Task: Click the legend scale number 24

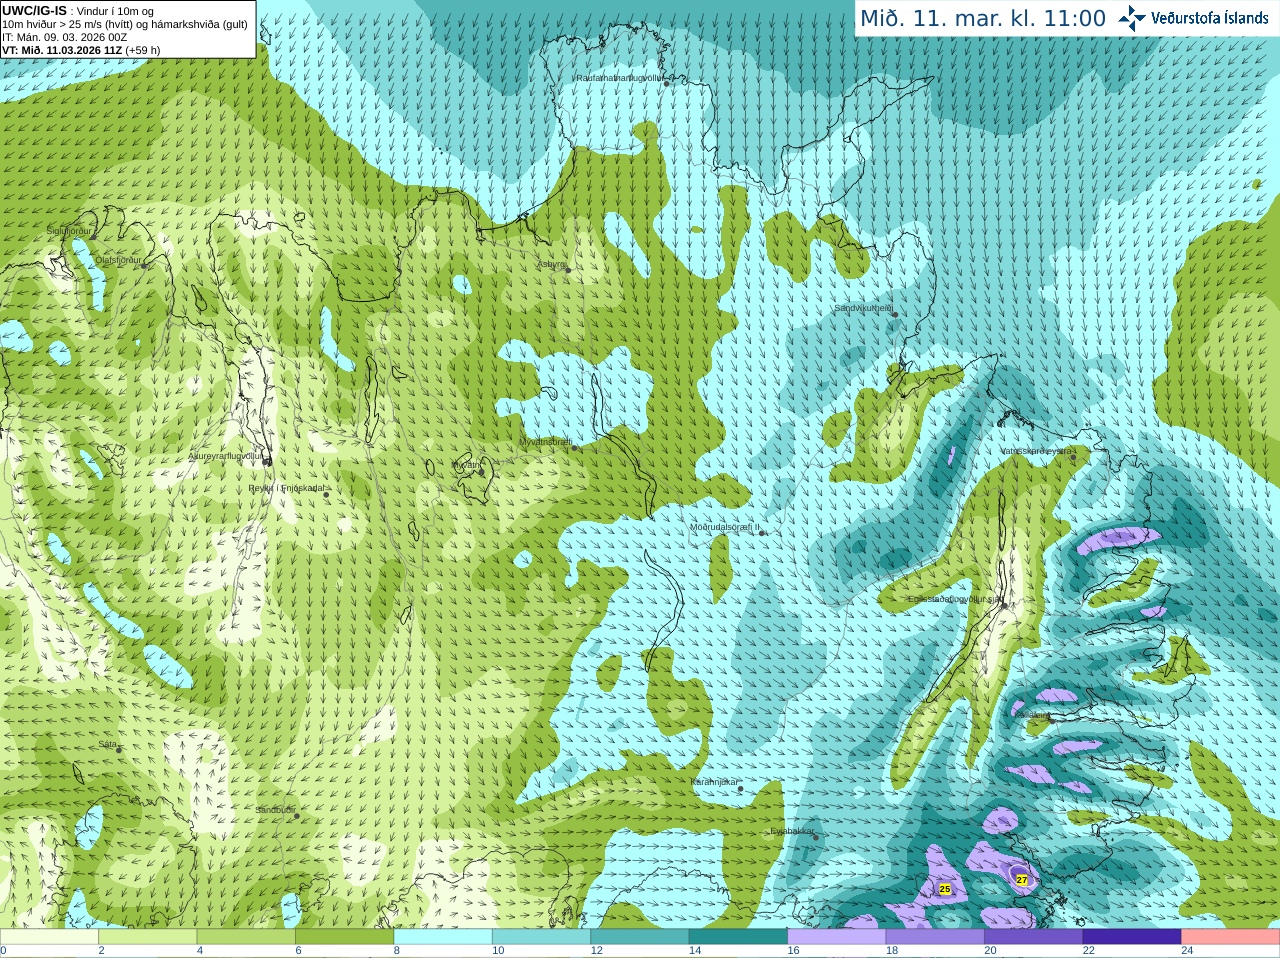Action: [x=1187, y=951]
